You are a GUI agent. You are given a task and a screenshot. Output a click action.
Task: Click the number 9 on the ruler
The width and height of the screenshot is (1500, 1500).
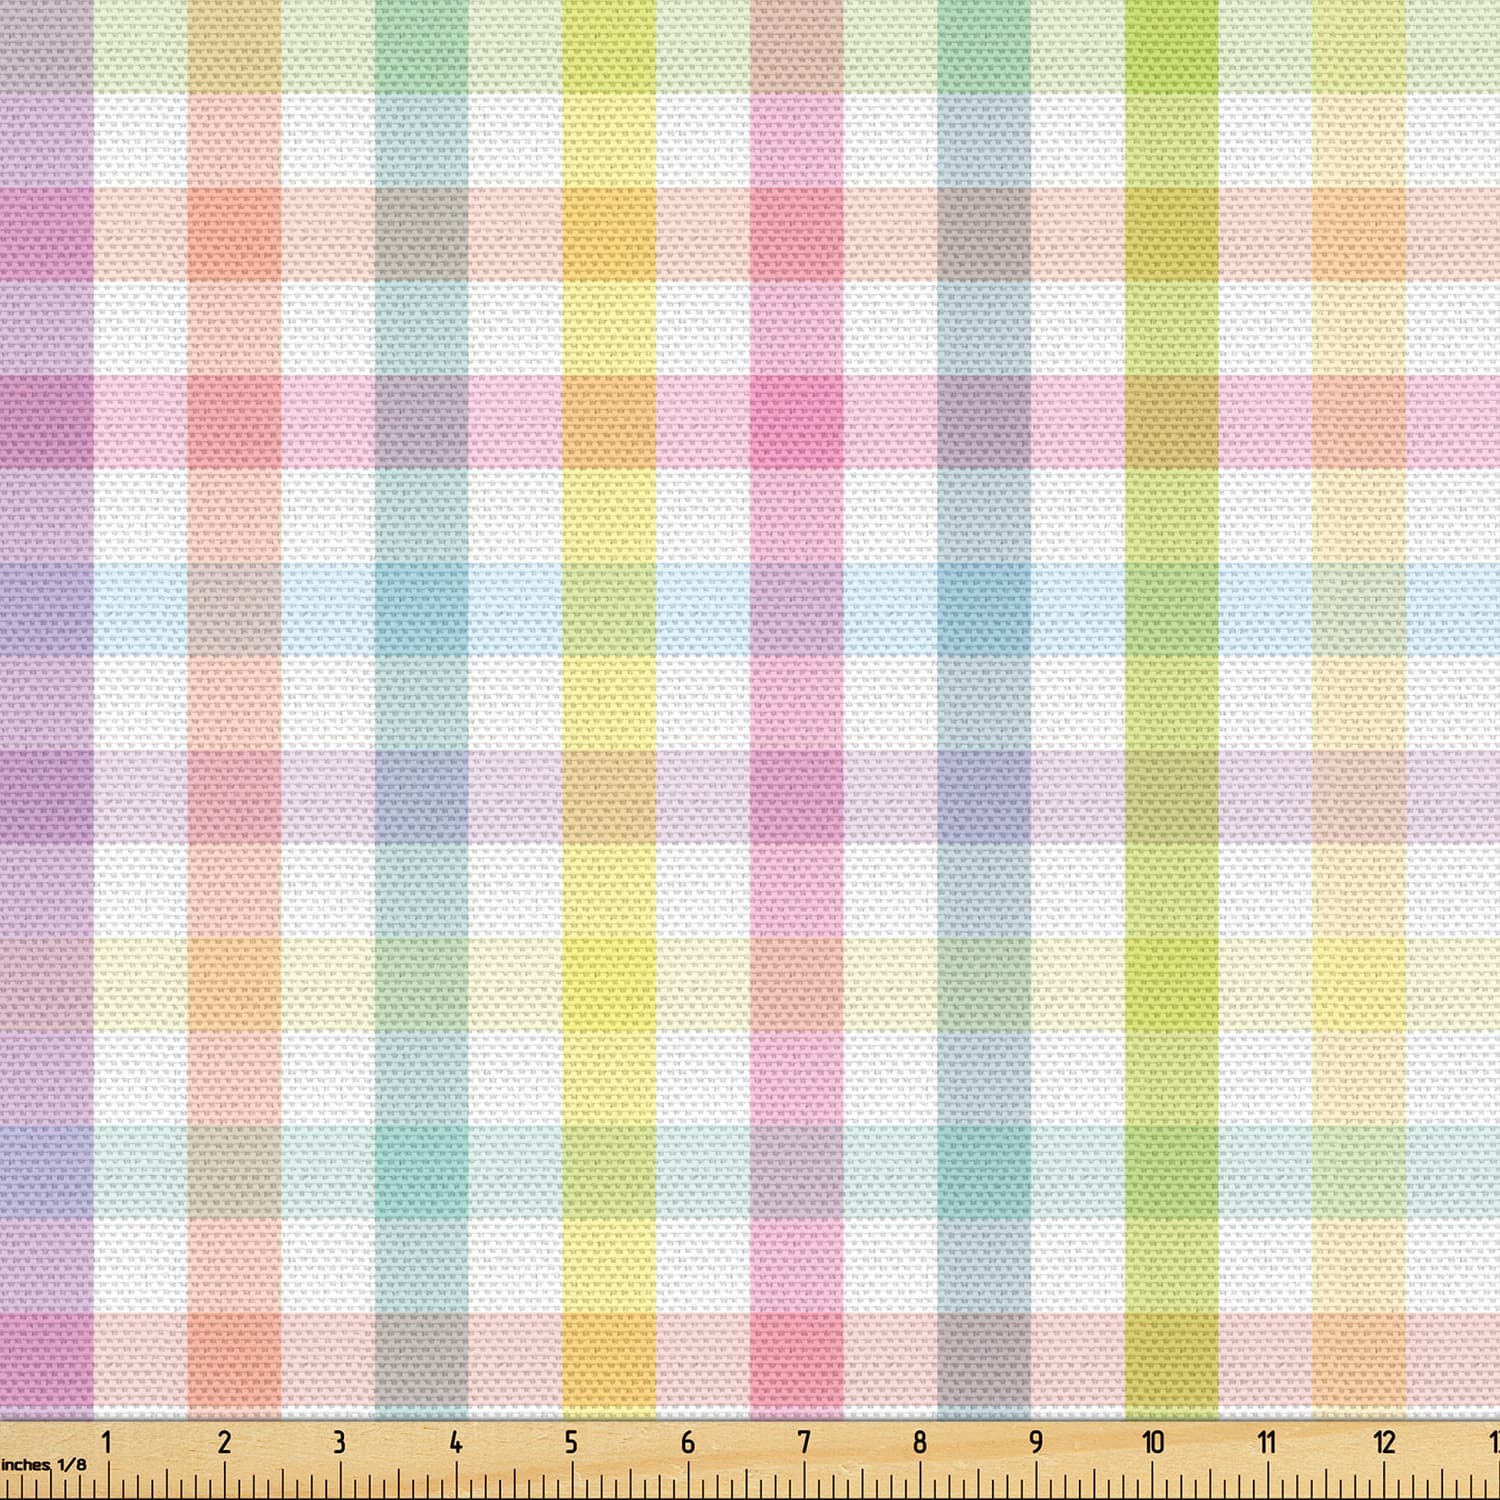[x=1036, y=1442]
